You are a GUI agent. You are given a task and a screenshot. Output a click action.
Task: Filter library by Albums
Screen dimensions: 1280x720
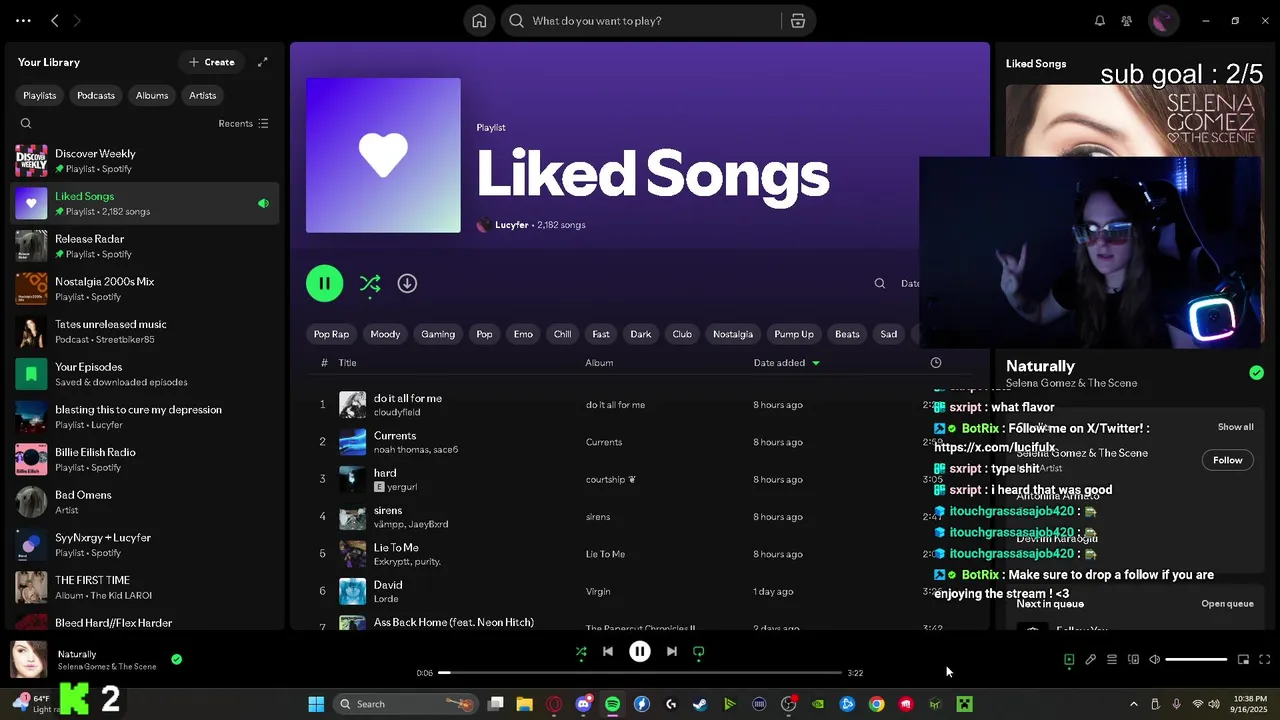tap(152, 96)
